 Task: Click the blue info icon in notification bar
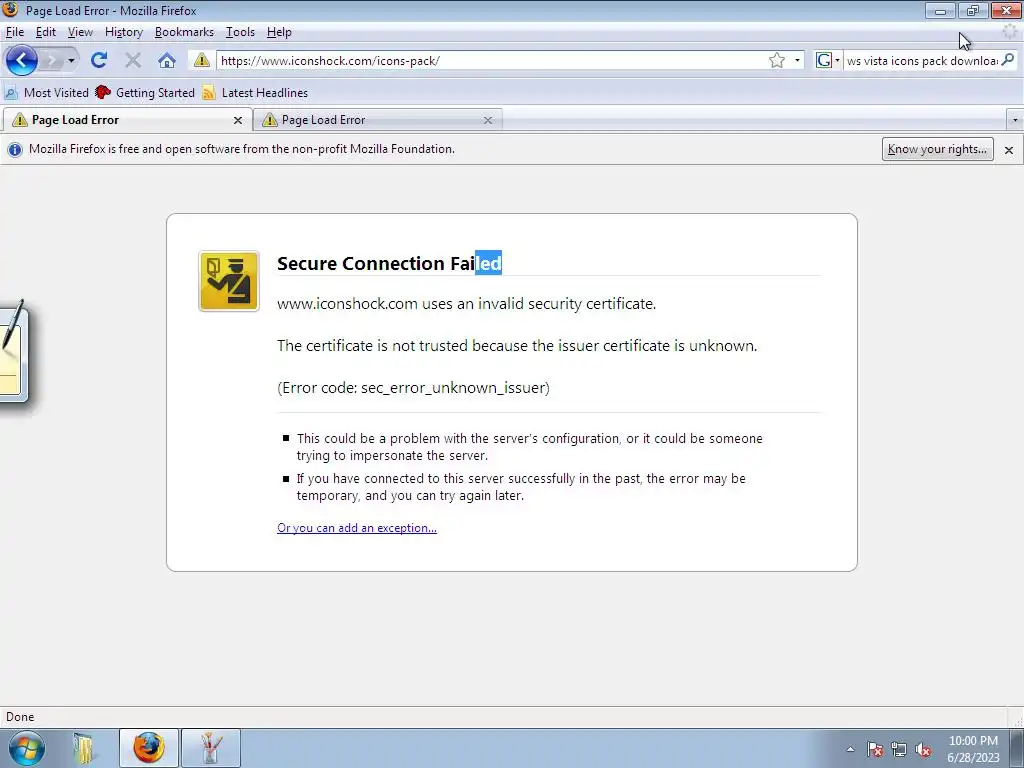click(14, 150)
